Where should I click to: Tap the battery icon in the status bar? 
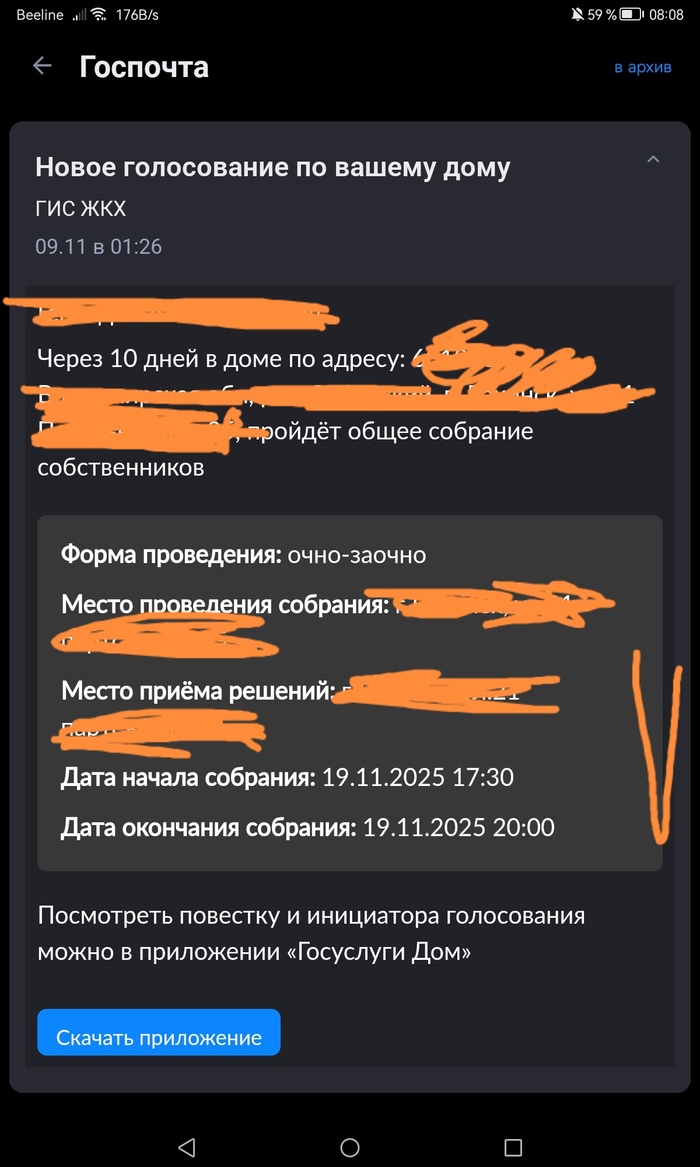(632, 15)
